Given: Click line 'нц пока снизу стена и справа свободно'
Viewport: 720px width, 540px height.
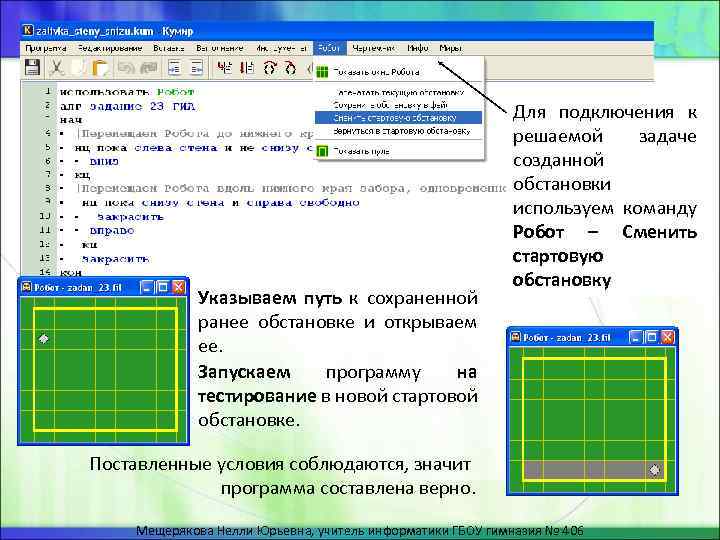Looking at the screenshot, I should point(220,202).
